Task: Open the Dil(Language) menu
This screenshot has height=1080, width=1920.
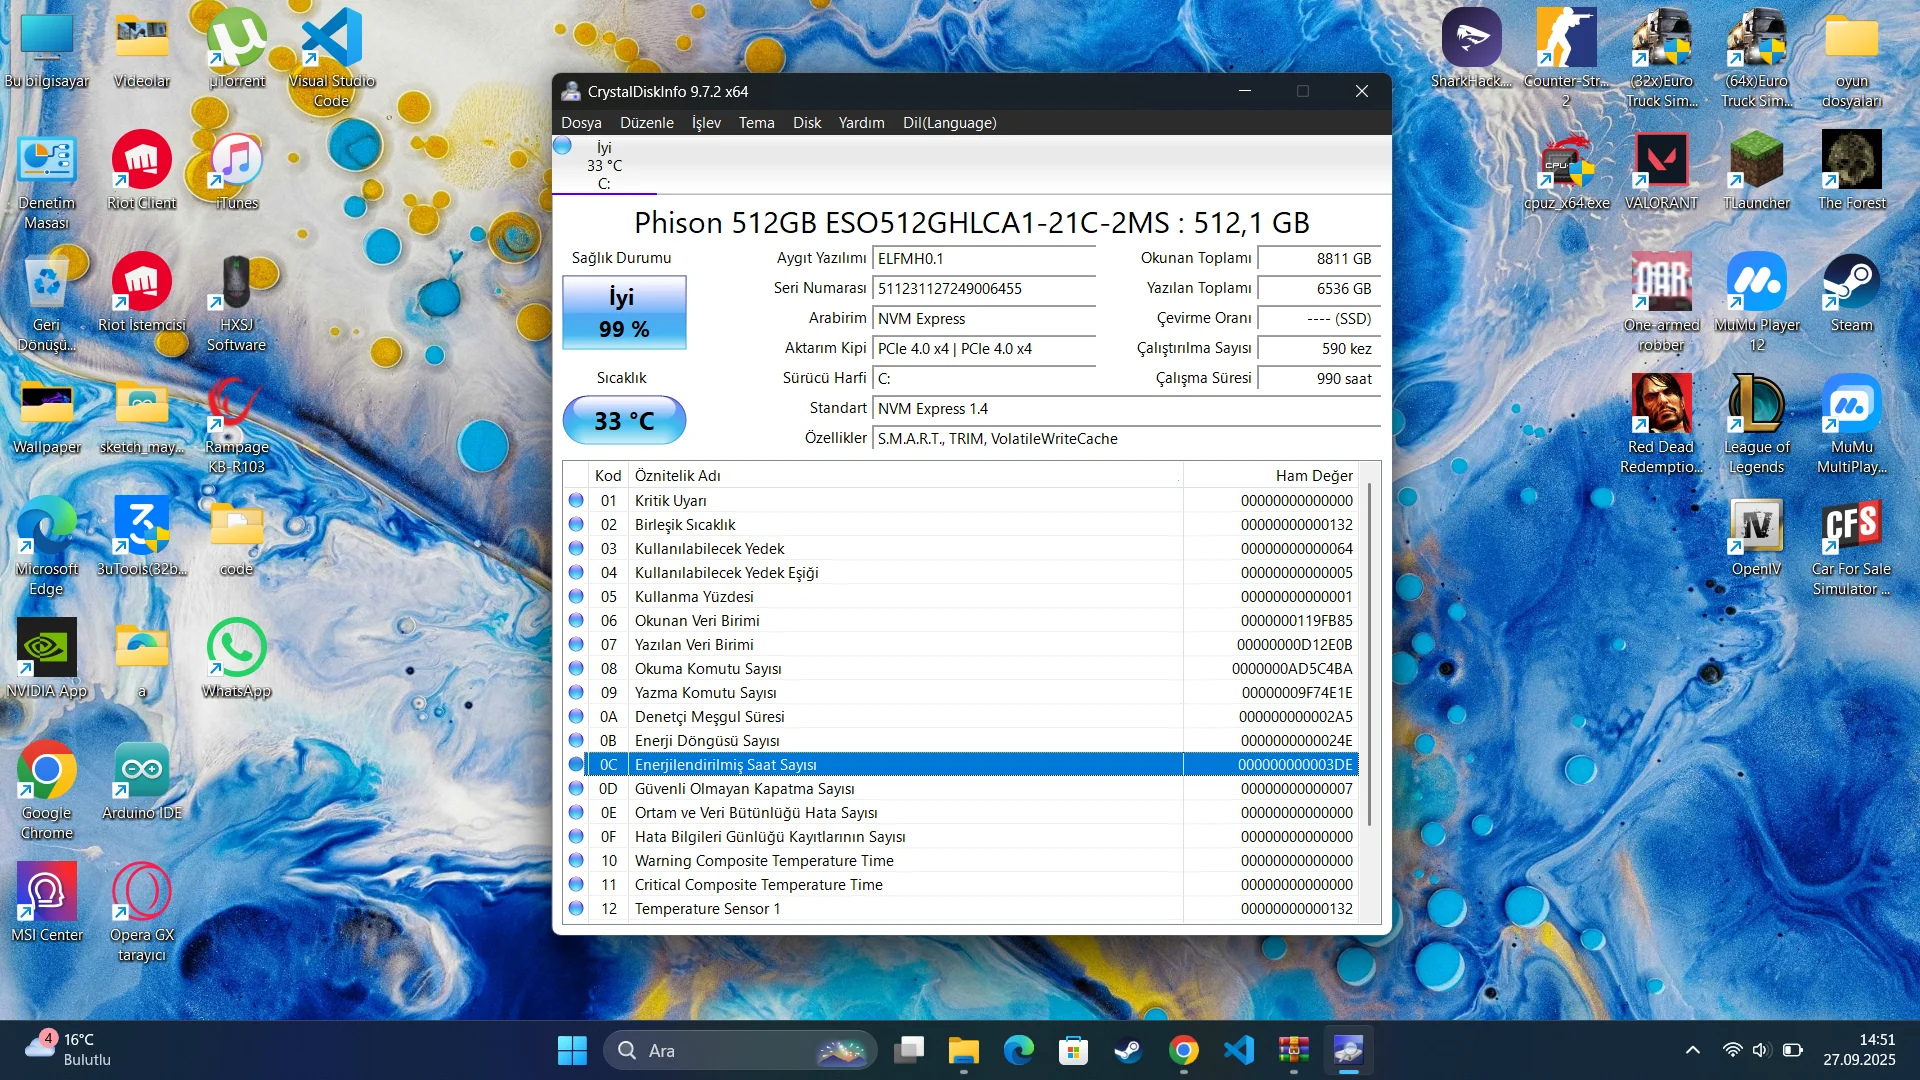Action: point(950,123)
